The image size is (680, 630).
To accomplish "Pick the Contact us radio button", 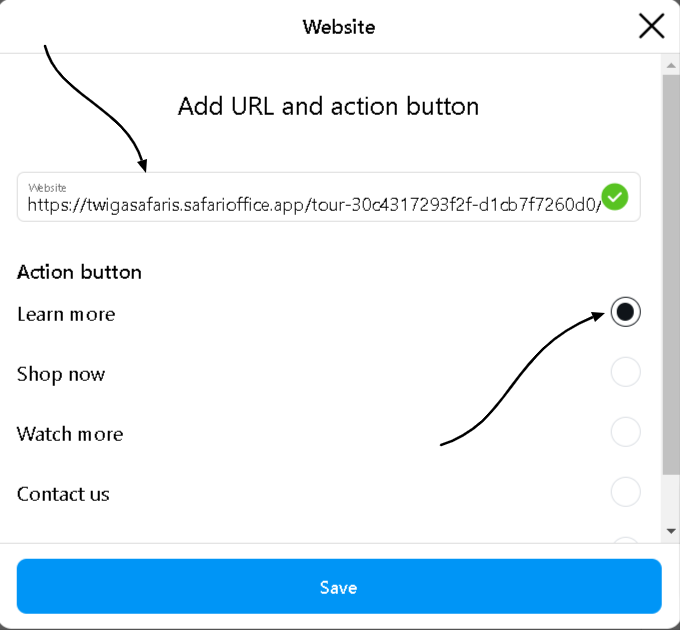I will (x=625, y=493).
